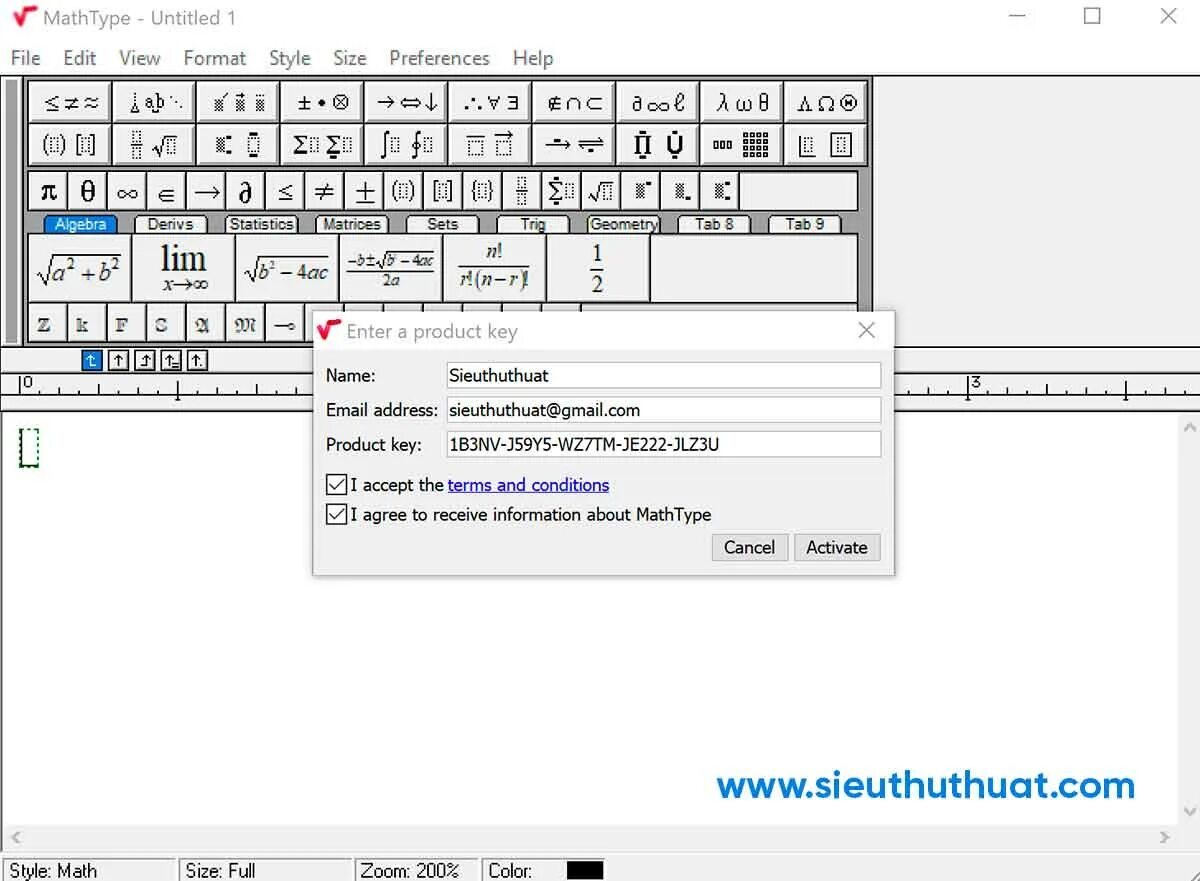Uncheck I accept the terms and conditions
The height and width of the screenshot is (881, 1200).
[x=336, y=485]
